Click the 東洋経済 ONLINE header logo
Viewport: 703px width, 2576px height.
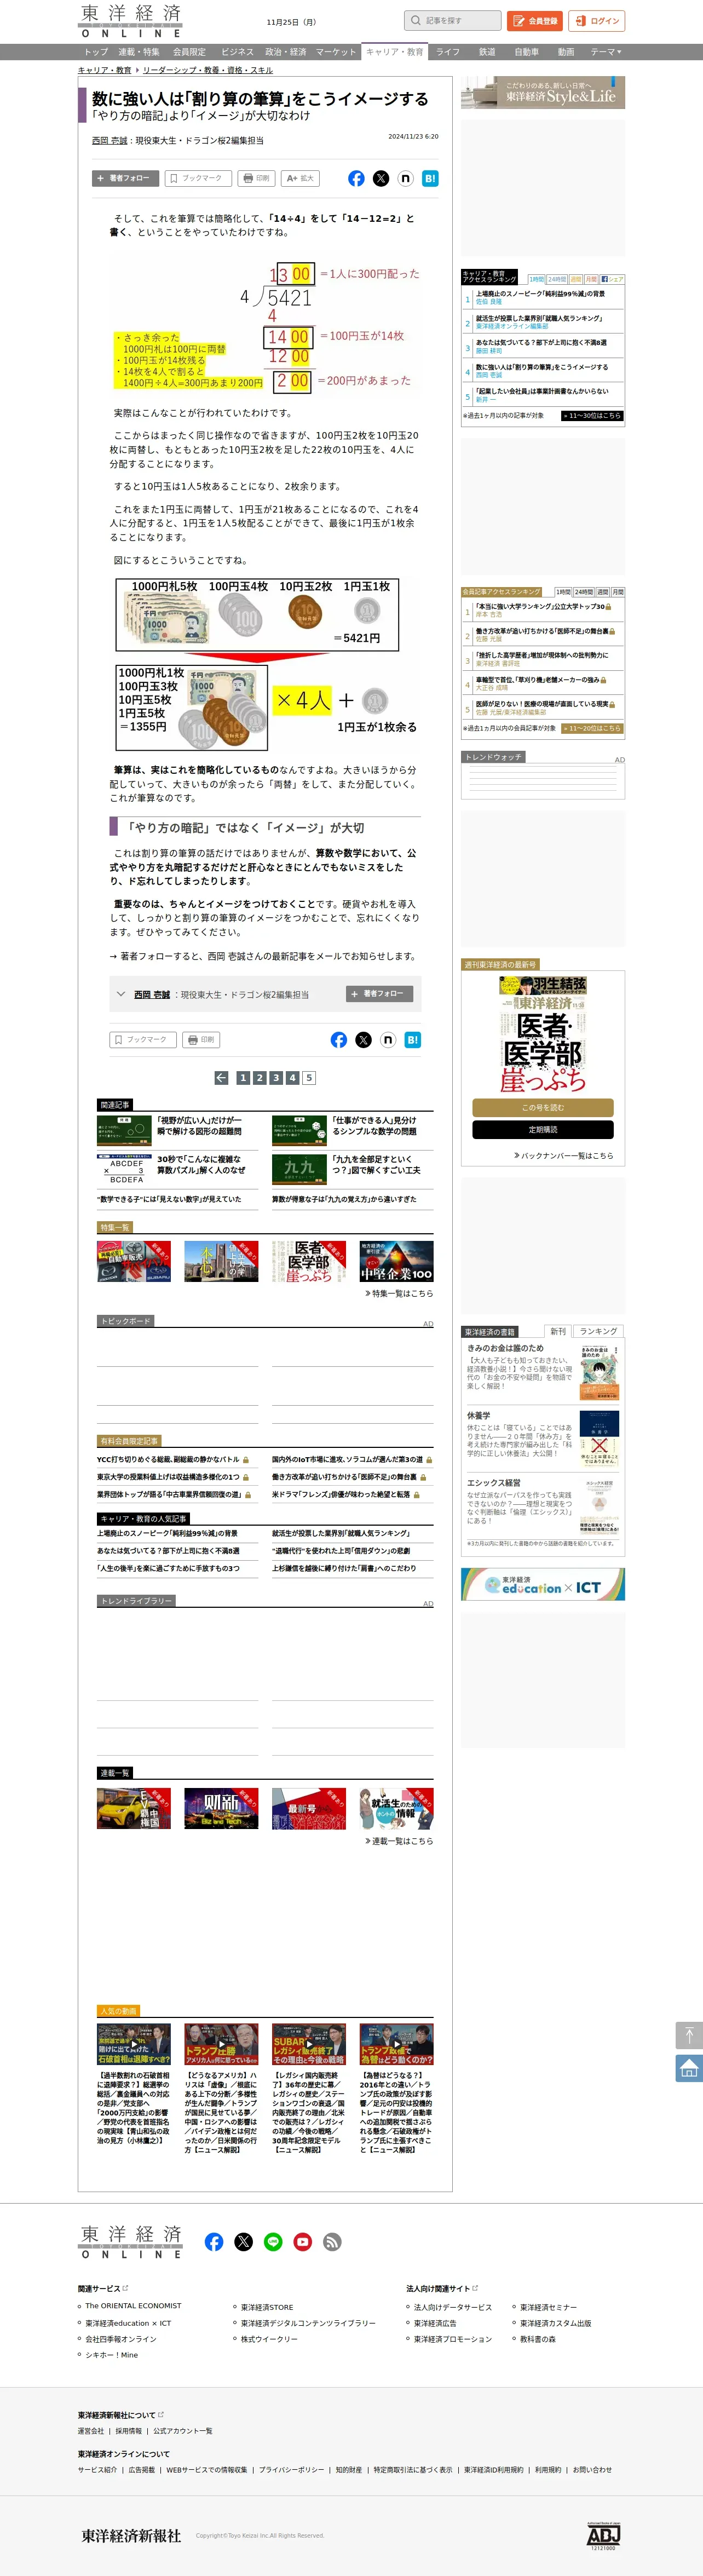pyautogui.click(x=130, y=21)
